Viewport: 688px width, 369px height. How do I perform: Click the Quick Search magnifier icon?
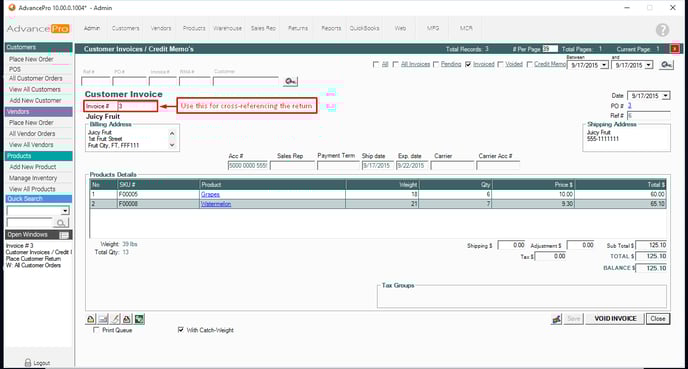pos(61,223)
